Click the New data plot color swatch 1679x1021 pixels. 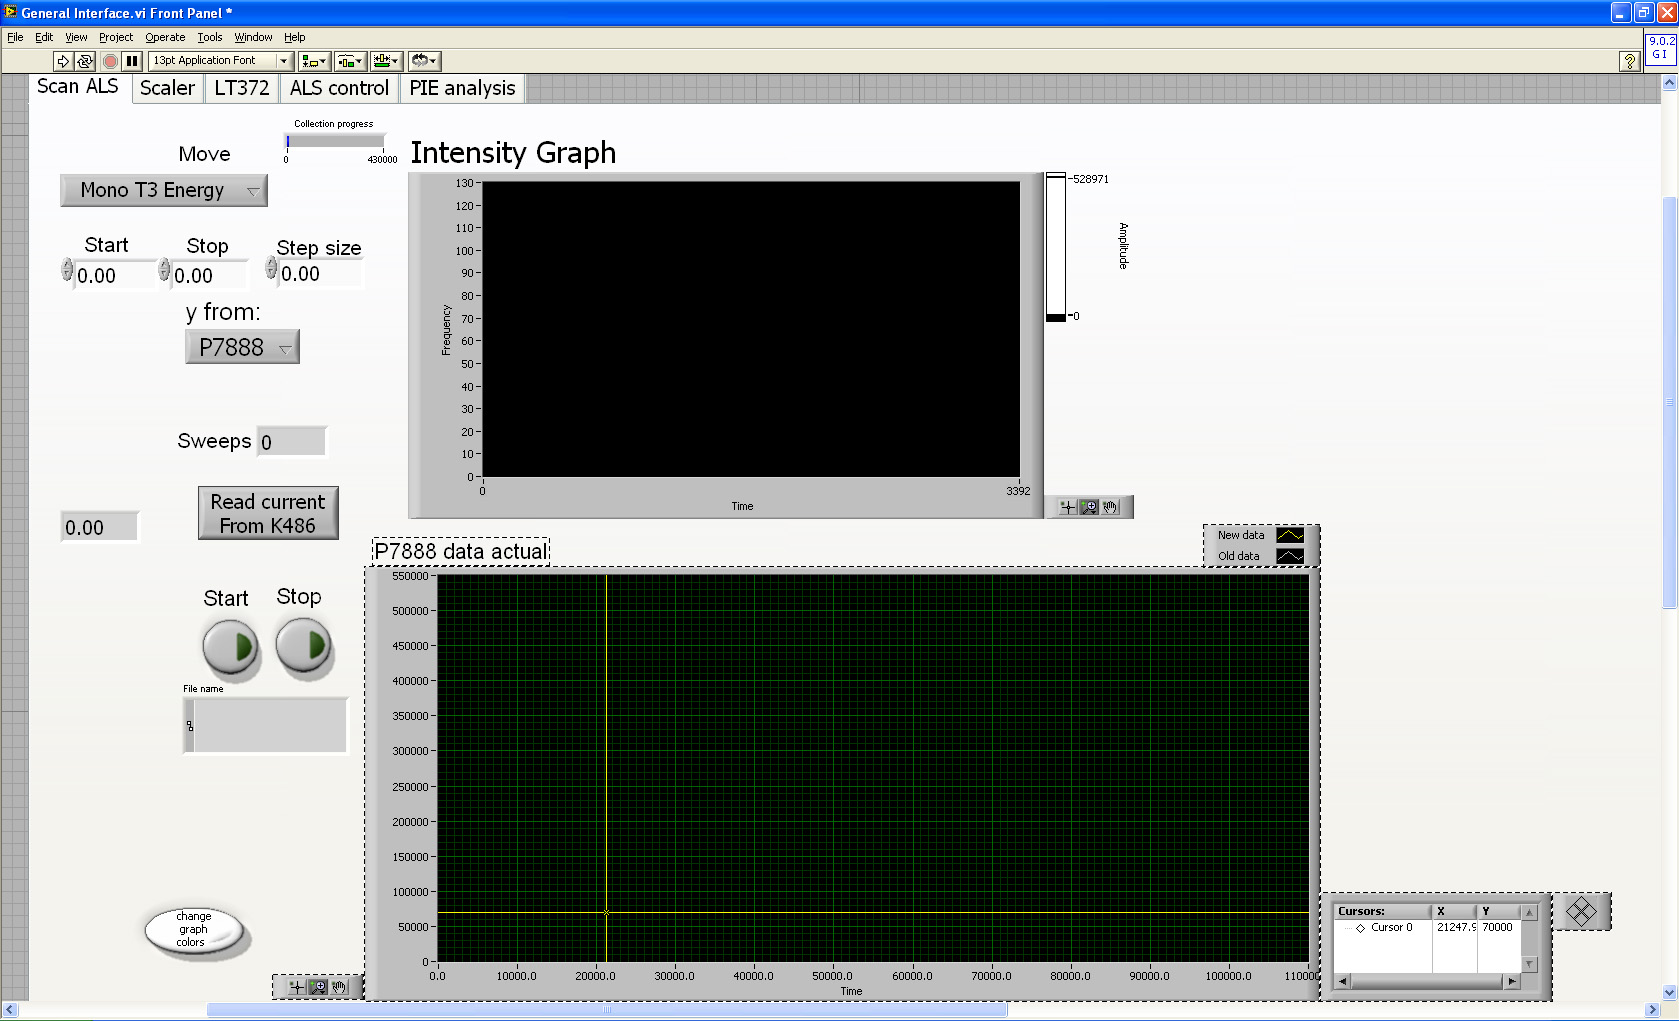coord(1290,535)
